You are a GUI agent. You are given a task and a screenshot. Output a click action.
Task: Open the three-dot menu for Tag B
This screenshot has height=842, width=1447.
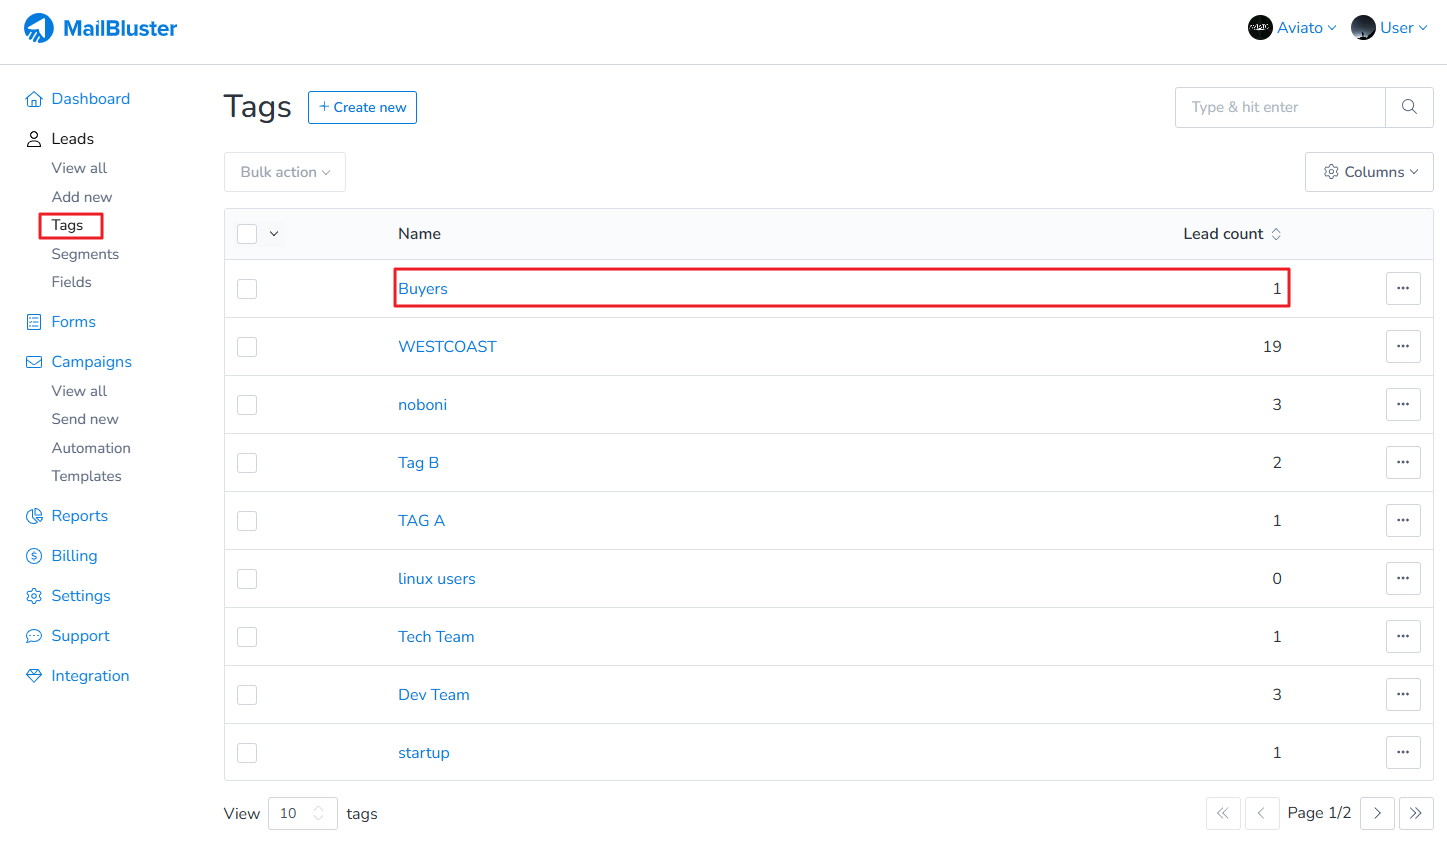pyautogui.click(x=1403, y=462)
